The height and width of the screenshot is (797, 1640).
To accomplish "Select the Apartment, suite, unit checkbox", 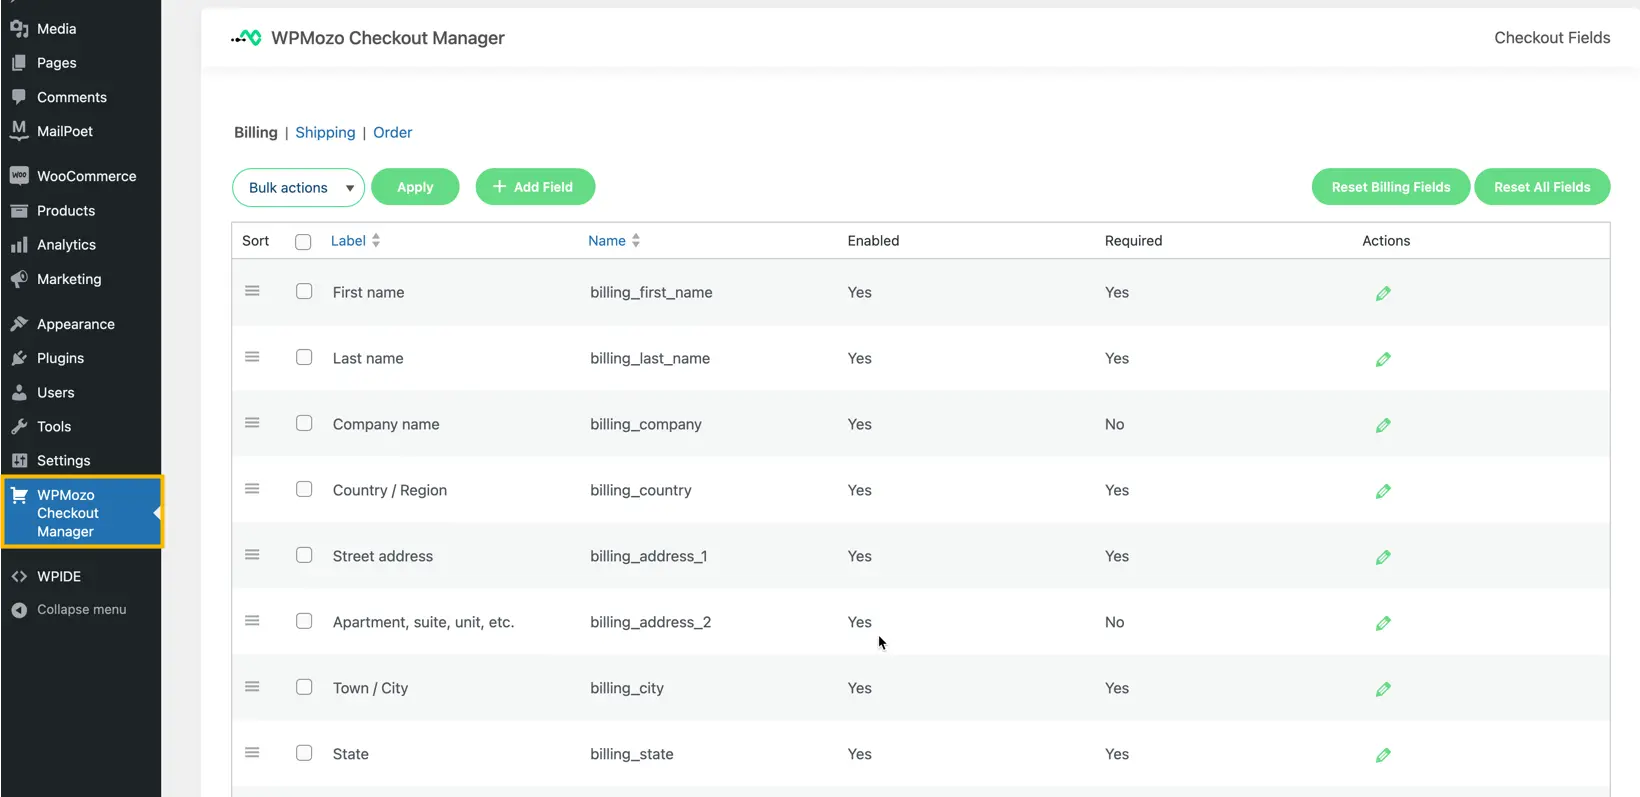I will click(x=304, y=621).
